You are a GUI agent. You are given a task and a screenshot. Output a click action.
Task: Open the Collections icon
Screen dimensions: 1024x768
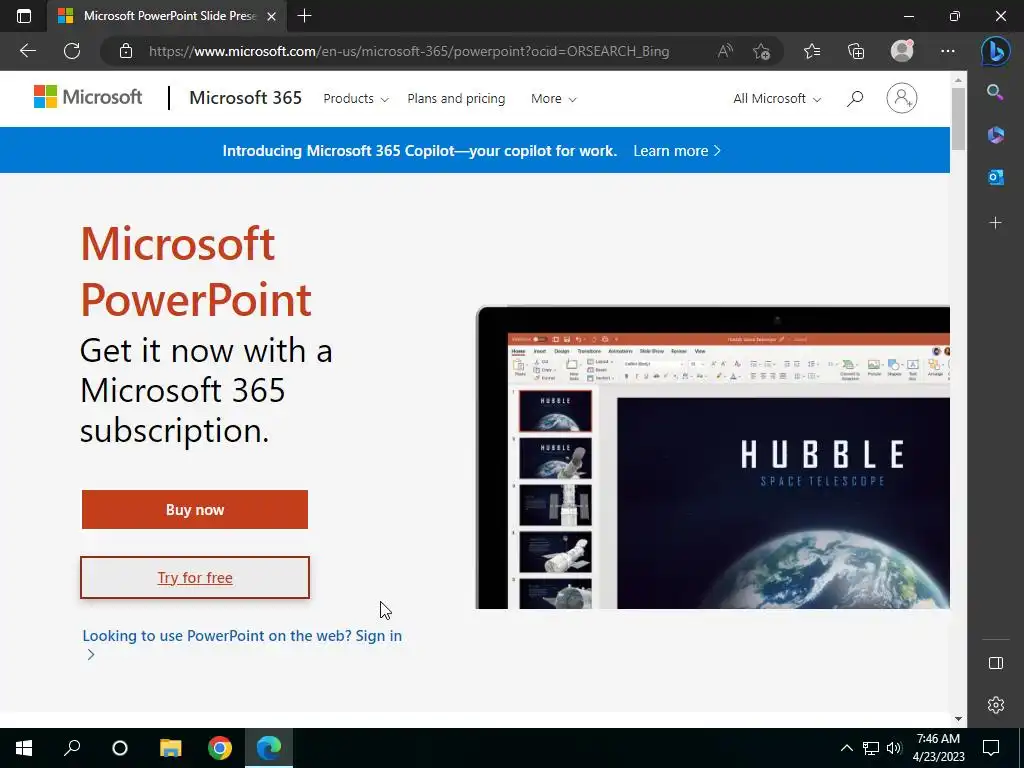[856, 51]
